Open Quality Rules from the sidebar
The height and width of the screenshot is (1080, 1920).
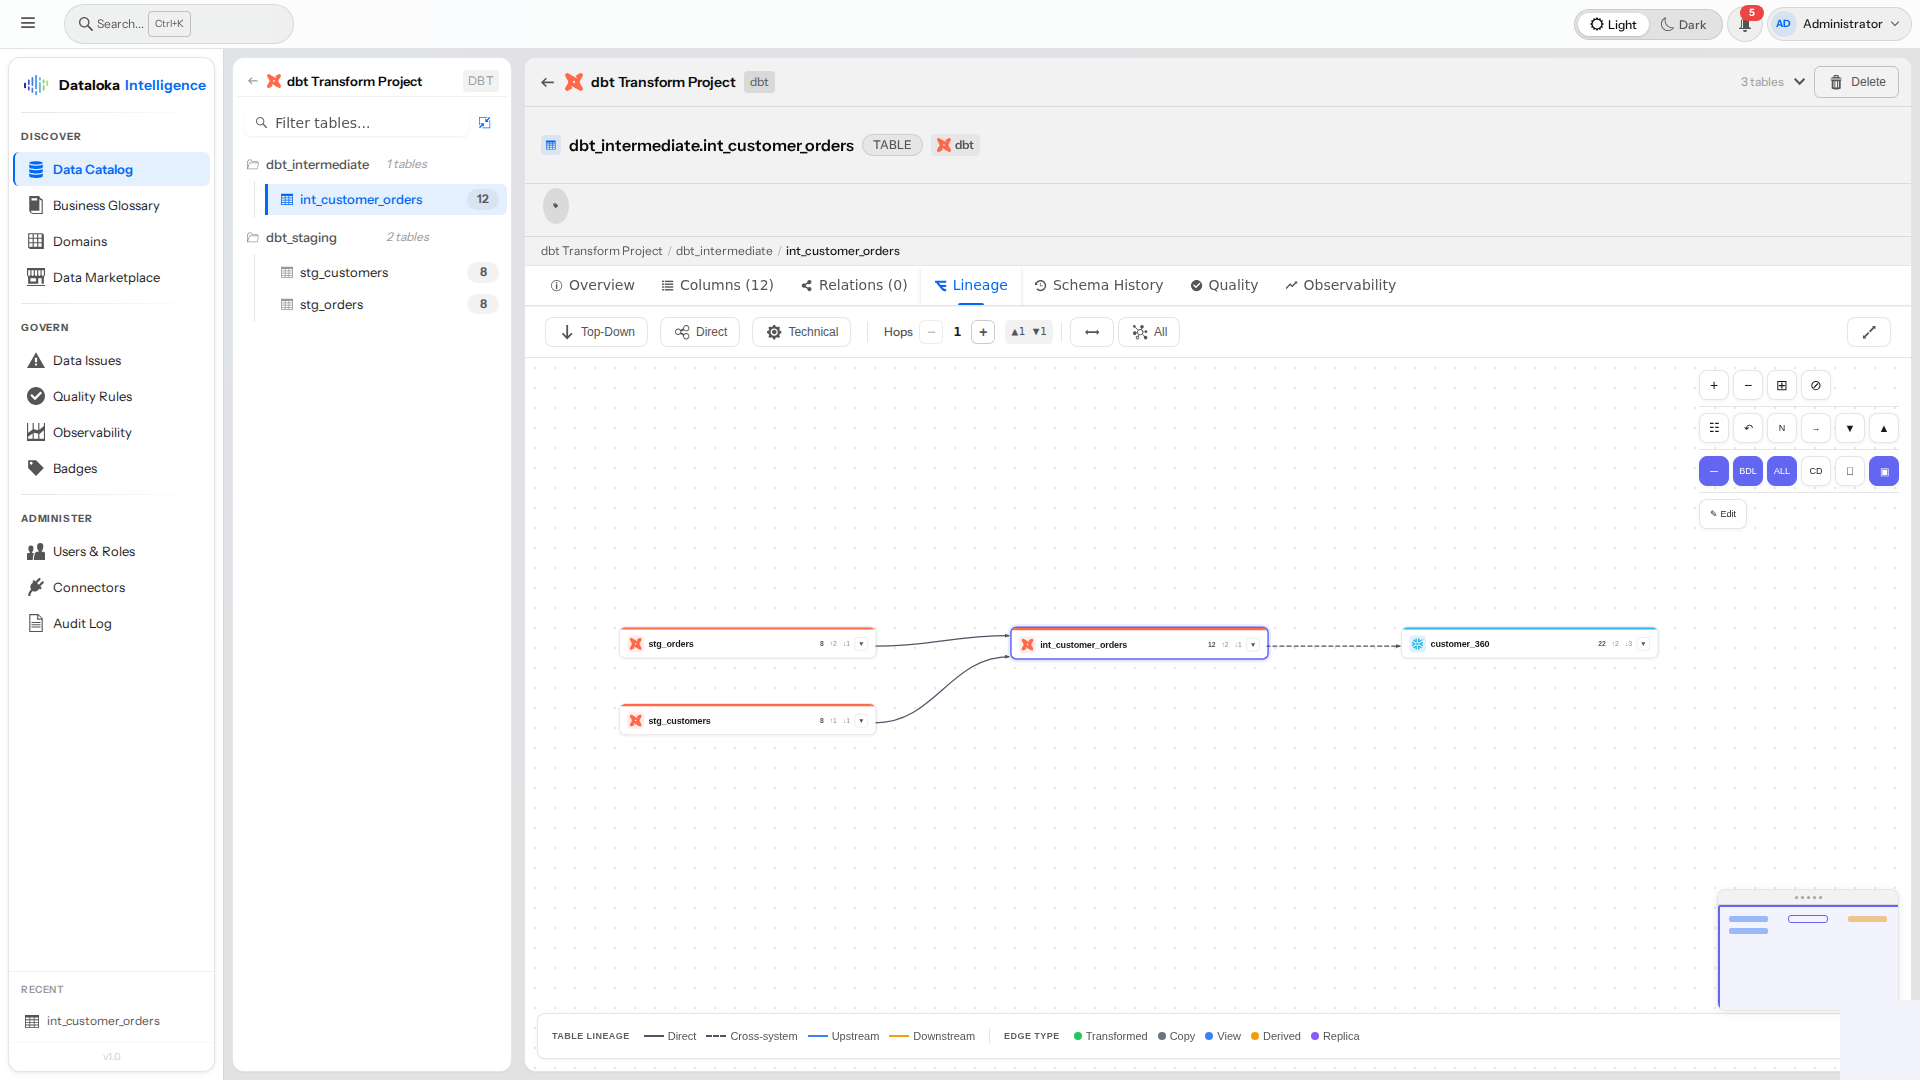[x=36, y=396]
